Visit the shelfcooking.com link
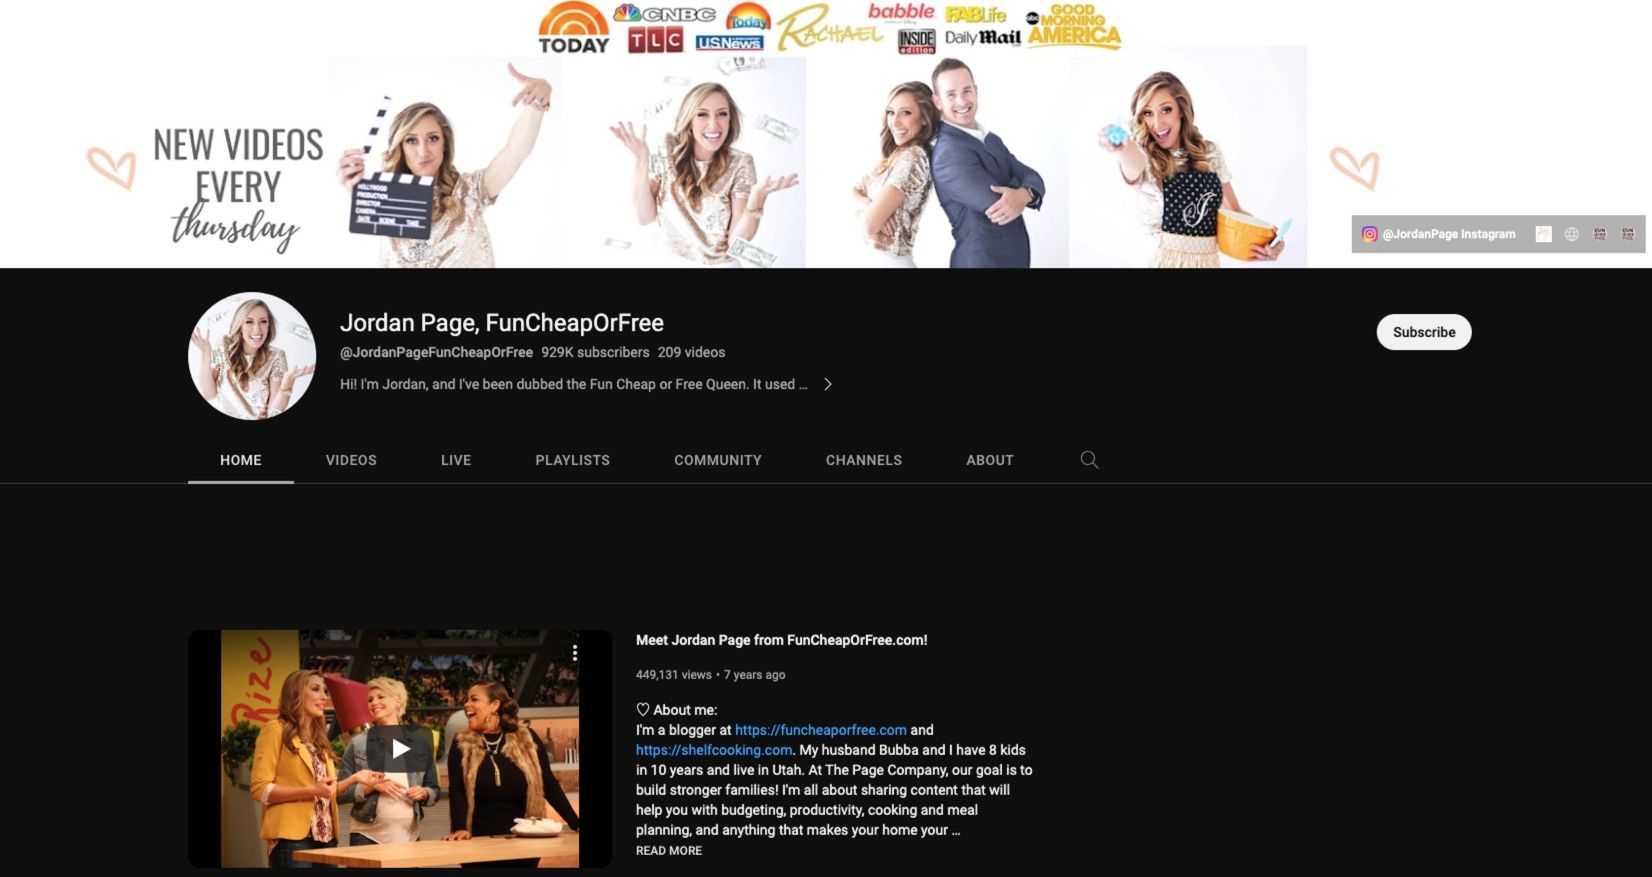This screenshot has width=1652, height=877. [x=713, y=750]
